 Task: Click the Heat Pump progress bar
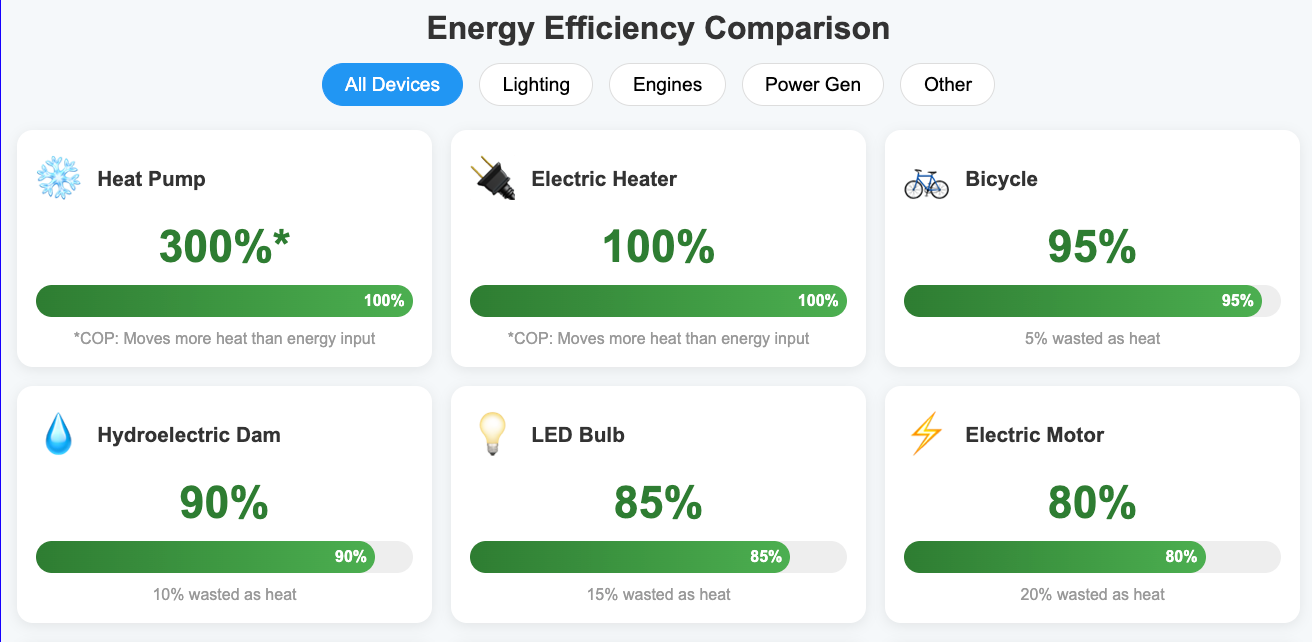pos(224,300)
